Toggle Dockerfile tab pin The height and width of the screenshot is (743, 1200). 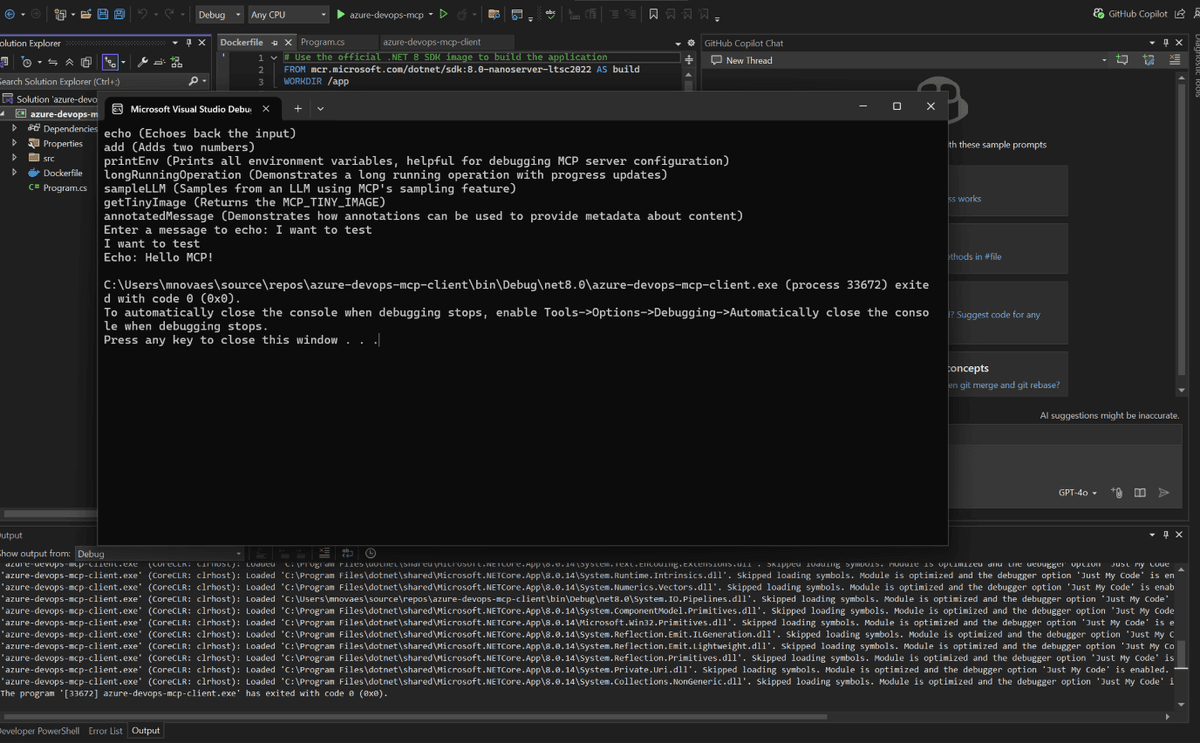pyautogui.click(x=274, y=43)
